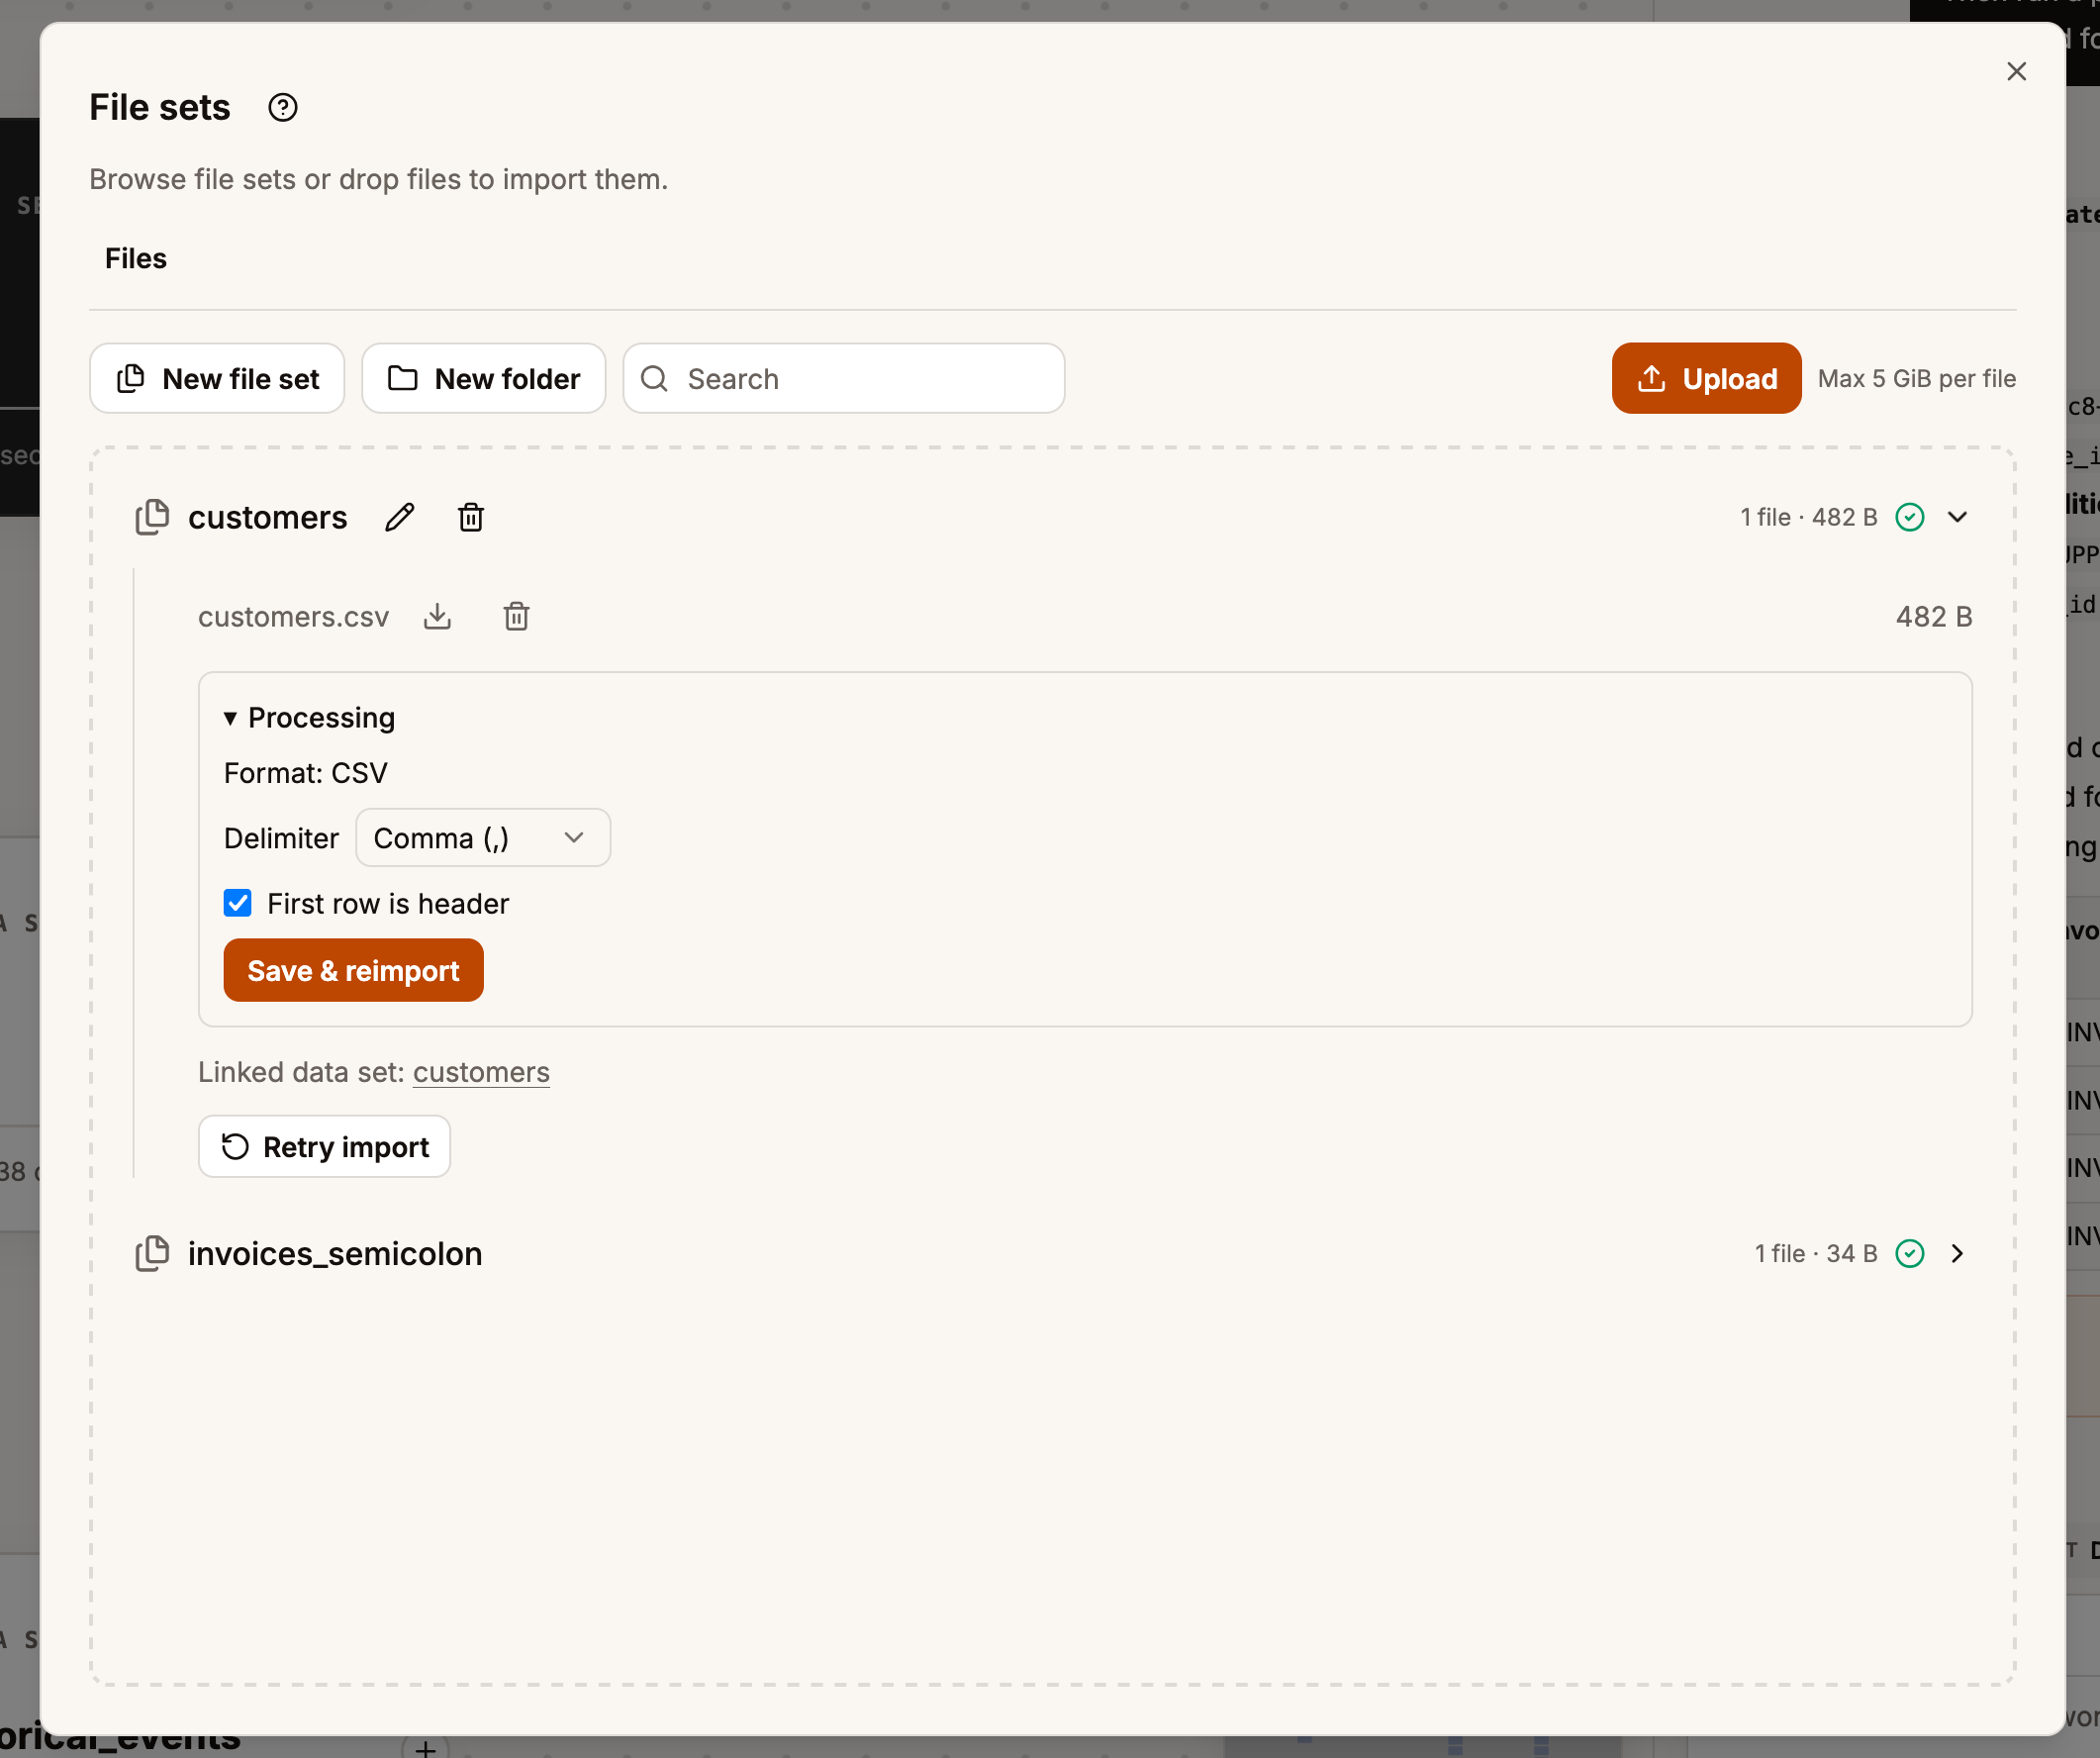This screenshot has width=2100, height=1758.
Task: Open the Delimiter dropdown
Action: click(x=483, y=838)
